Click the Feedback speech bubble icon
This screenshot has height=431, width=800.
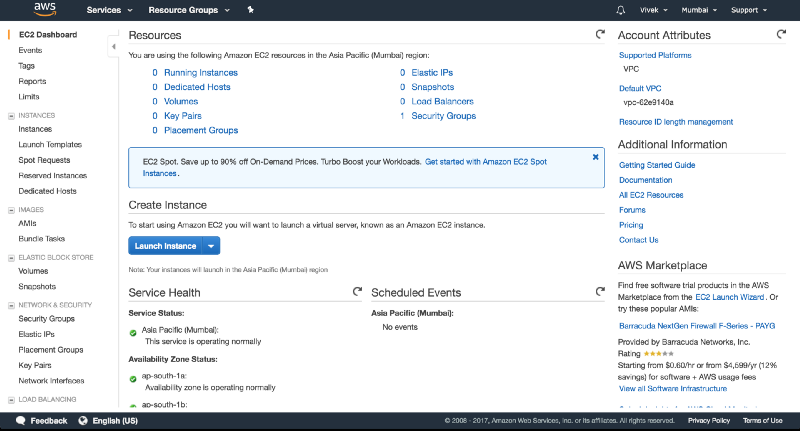(20, 421)
